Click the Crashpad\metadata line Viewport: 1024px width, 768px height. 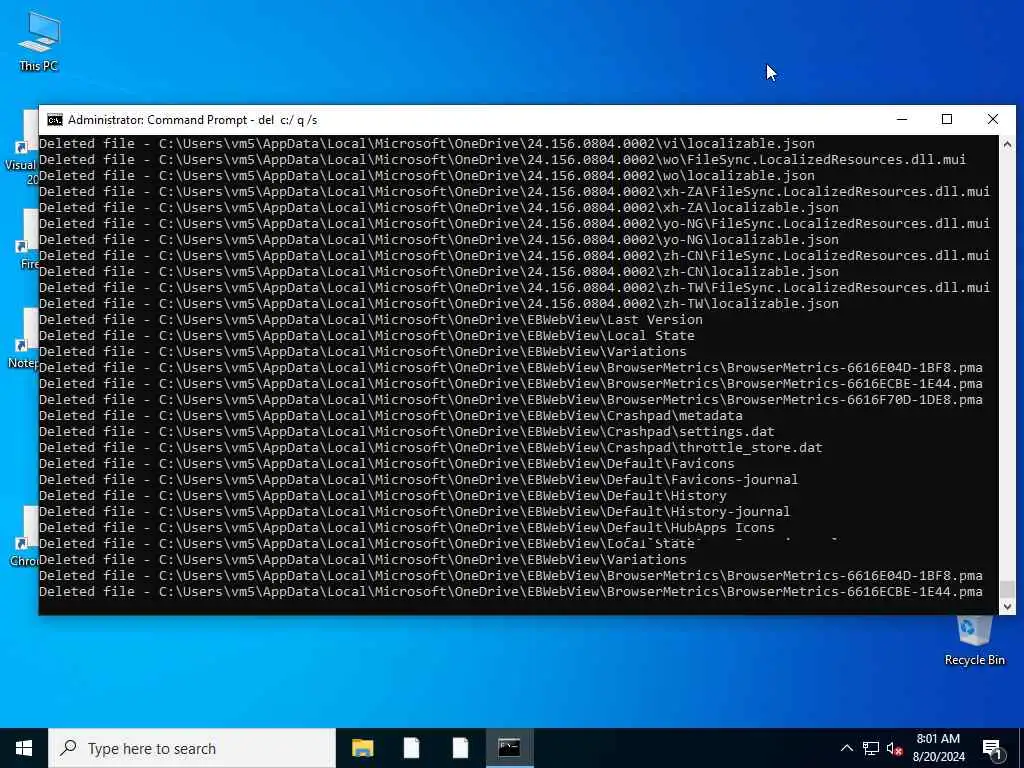391,415
